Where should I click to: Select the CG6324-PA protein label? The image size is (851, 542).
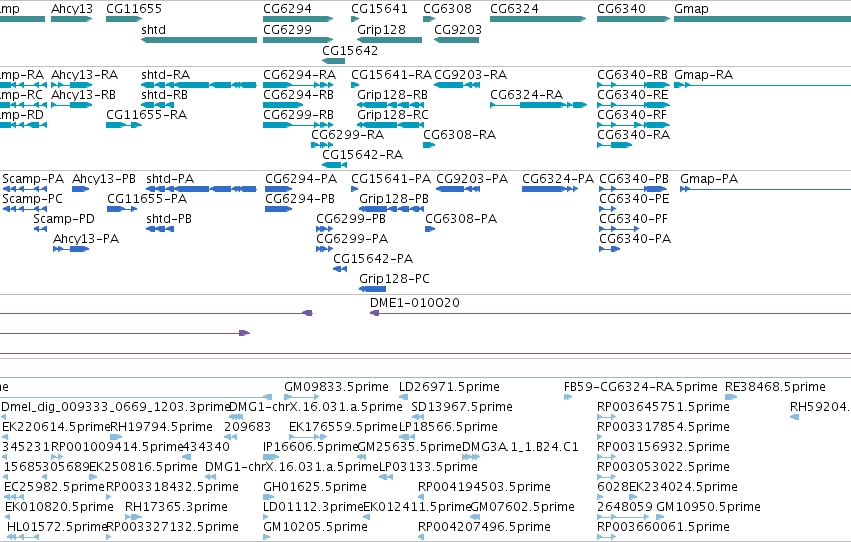tap(558, 178)
